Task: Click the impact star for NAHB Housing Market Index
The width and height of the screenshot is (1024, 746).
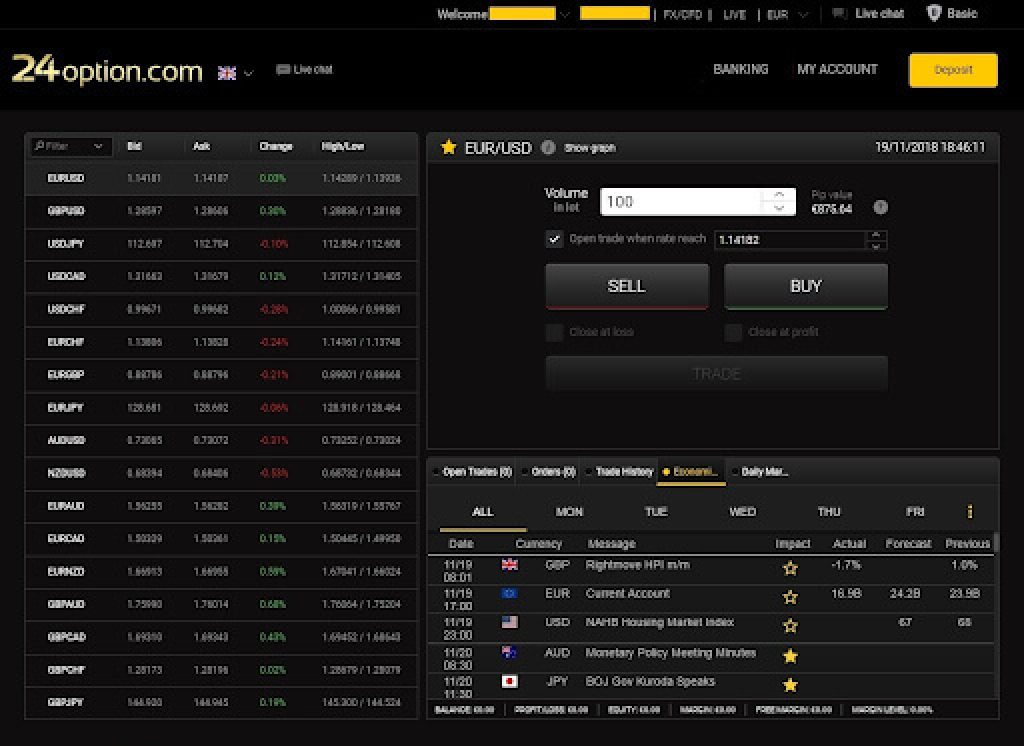Action: (x=790, y=626)
